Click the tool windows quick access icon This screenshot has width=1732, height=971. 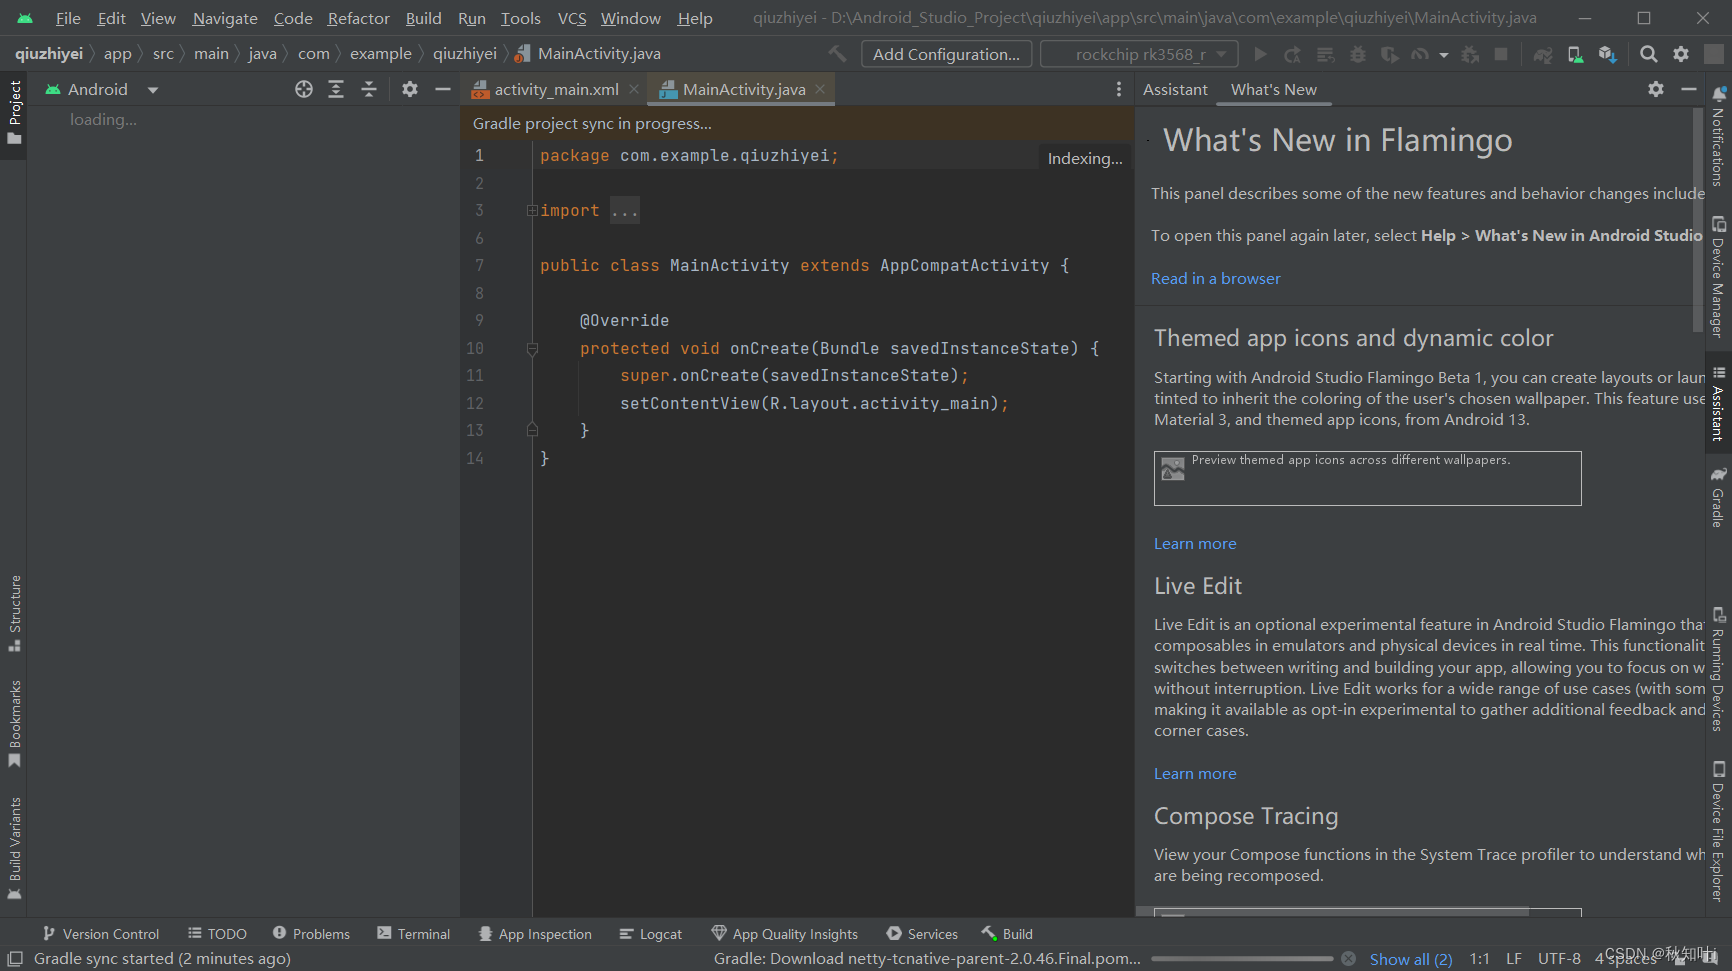15,959
